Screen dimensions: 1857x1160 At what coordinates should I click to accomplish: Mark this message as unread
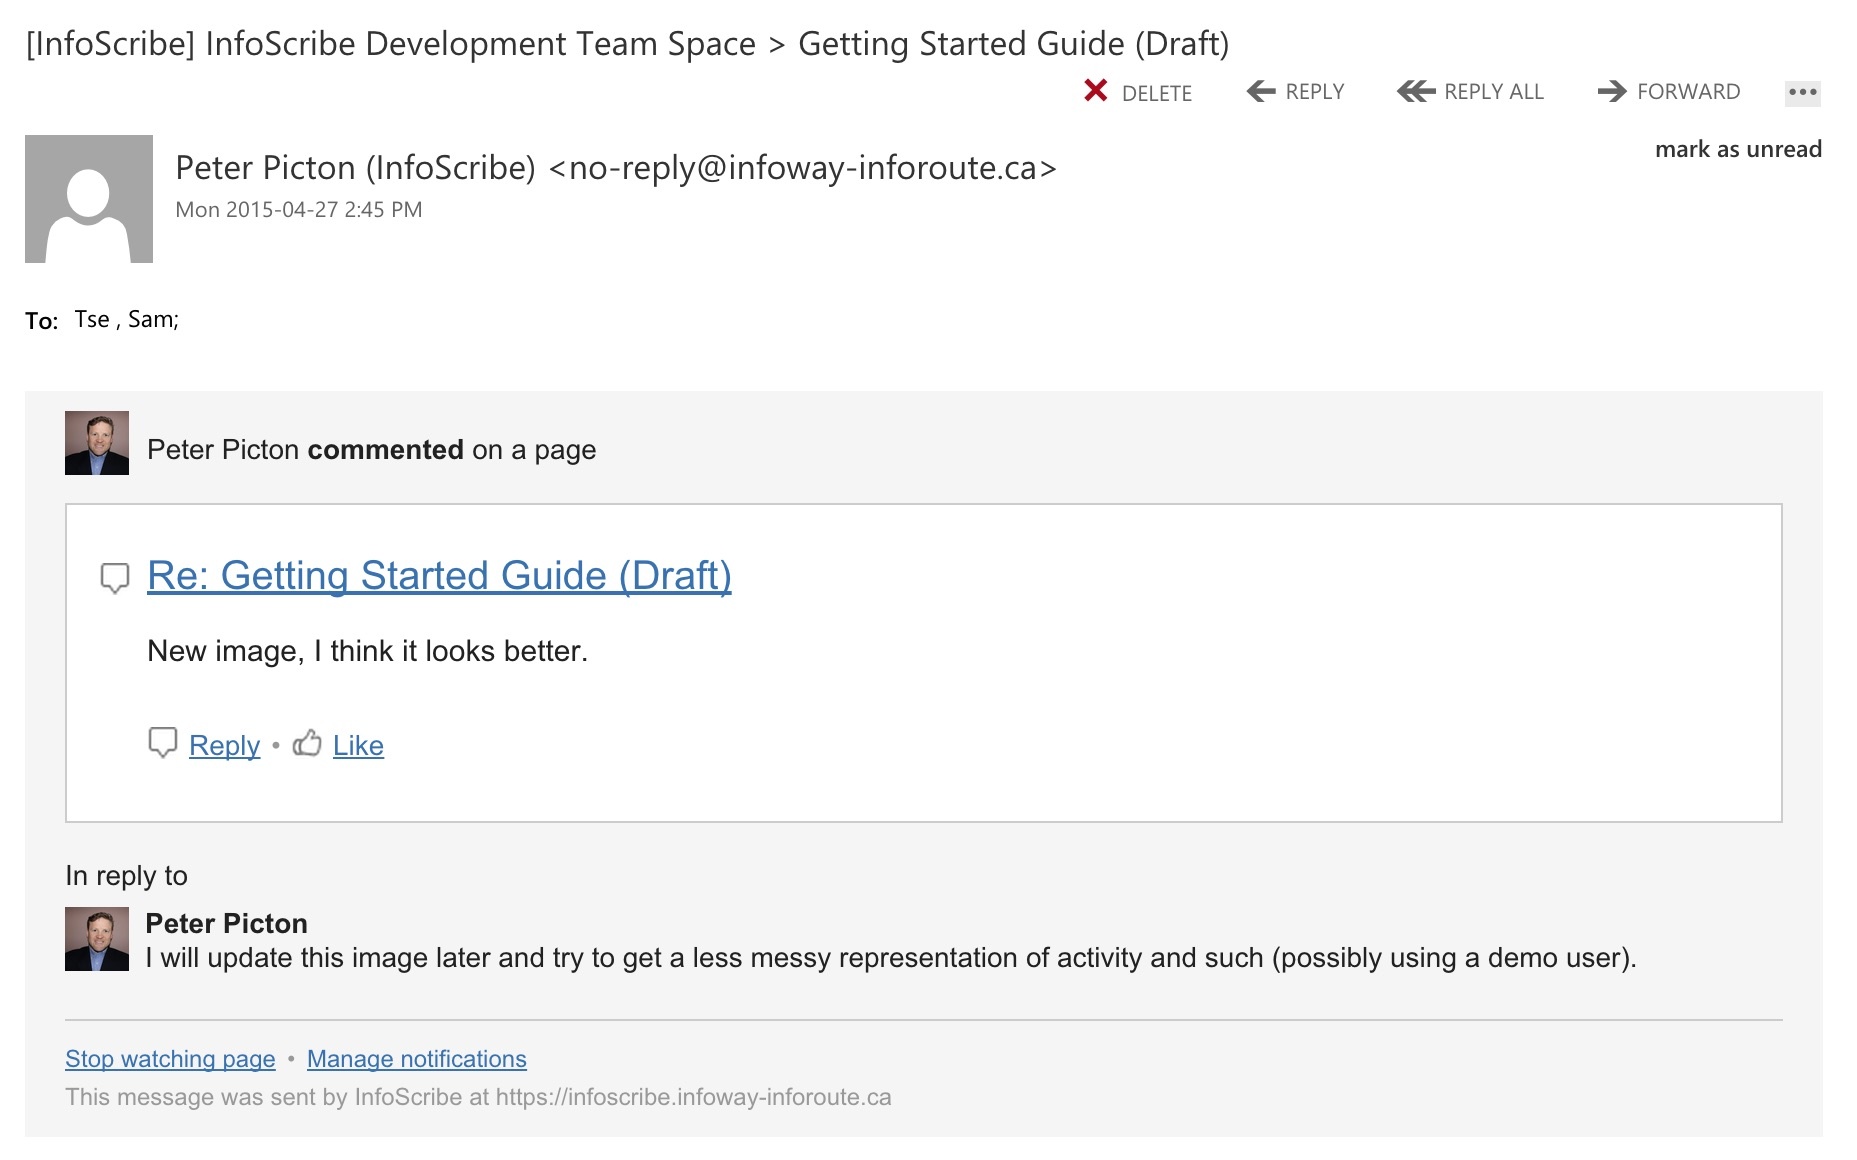(1738, 149)
